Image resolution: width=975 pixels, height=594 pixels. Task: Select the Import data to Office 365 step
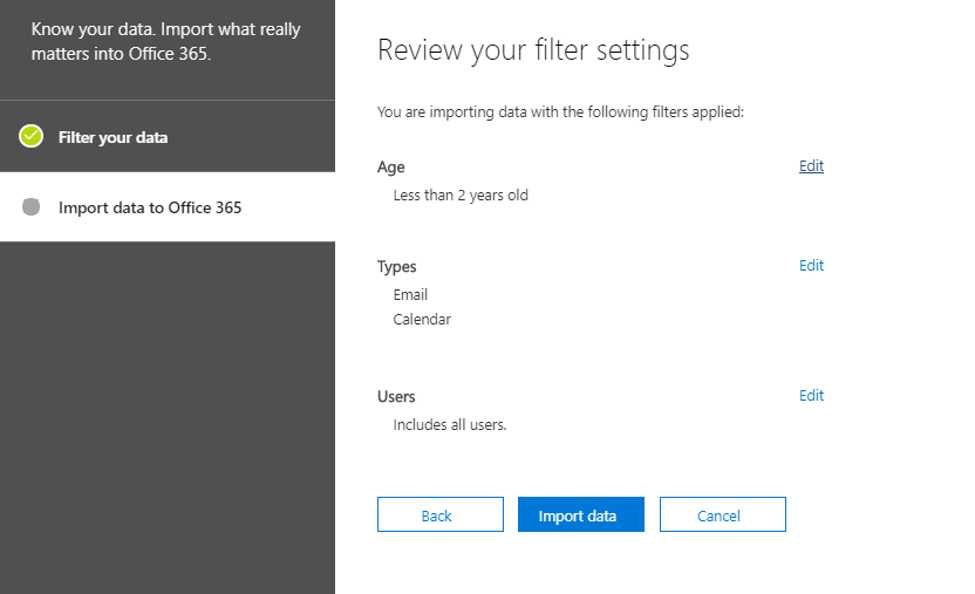point(150,208)
